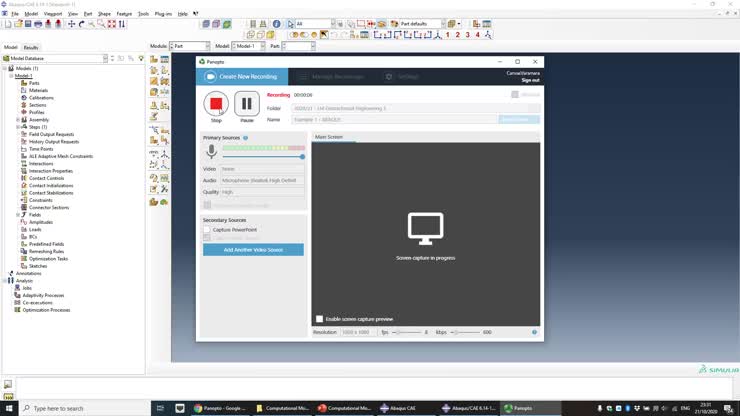Stop the Panopto recording
This screenshot has height=416, width=740.
click(216, 104)
